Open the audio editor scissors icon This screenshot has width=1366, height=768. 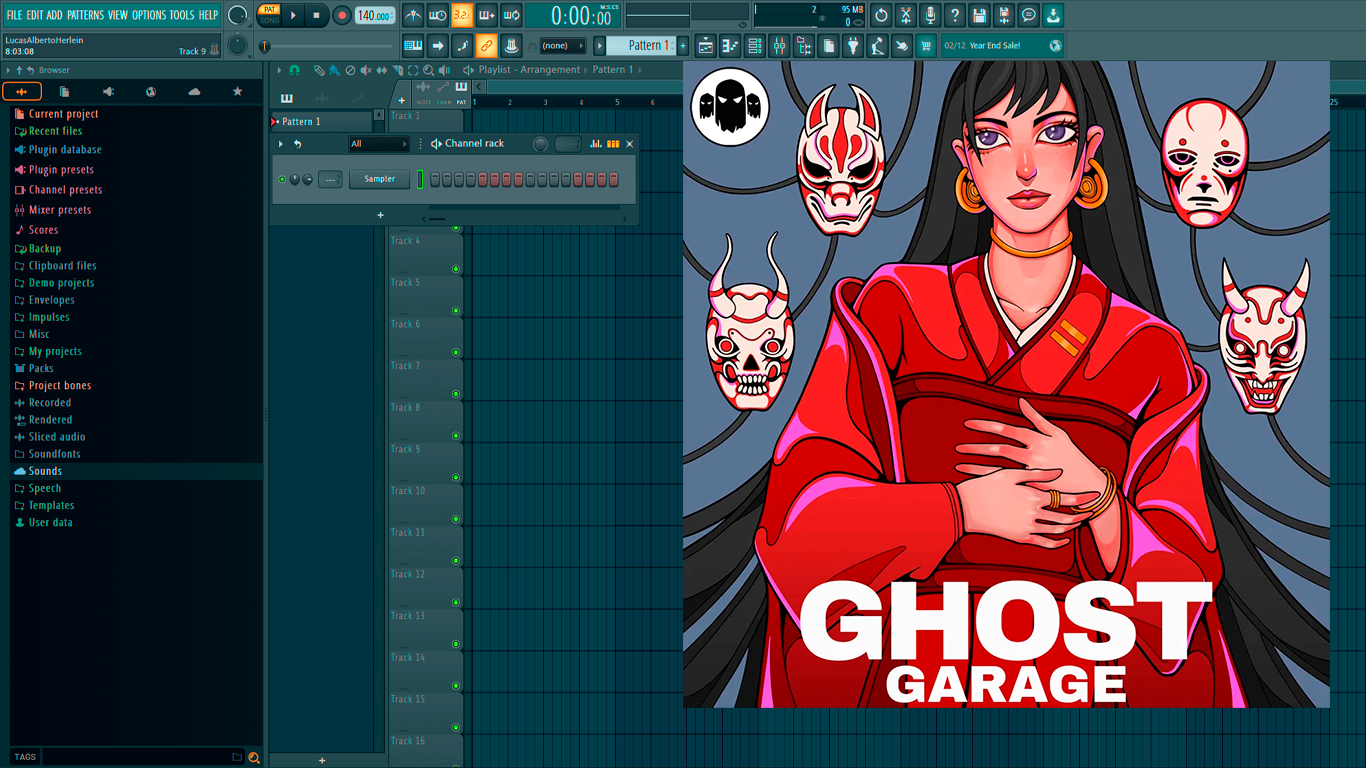(906, 15)
